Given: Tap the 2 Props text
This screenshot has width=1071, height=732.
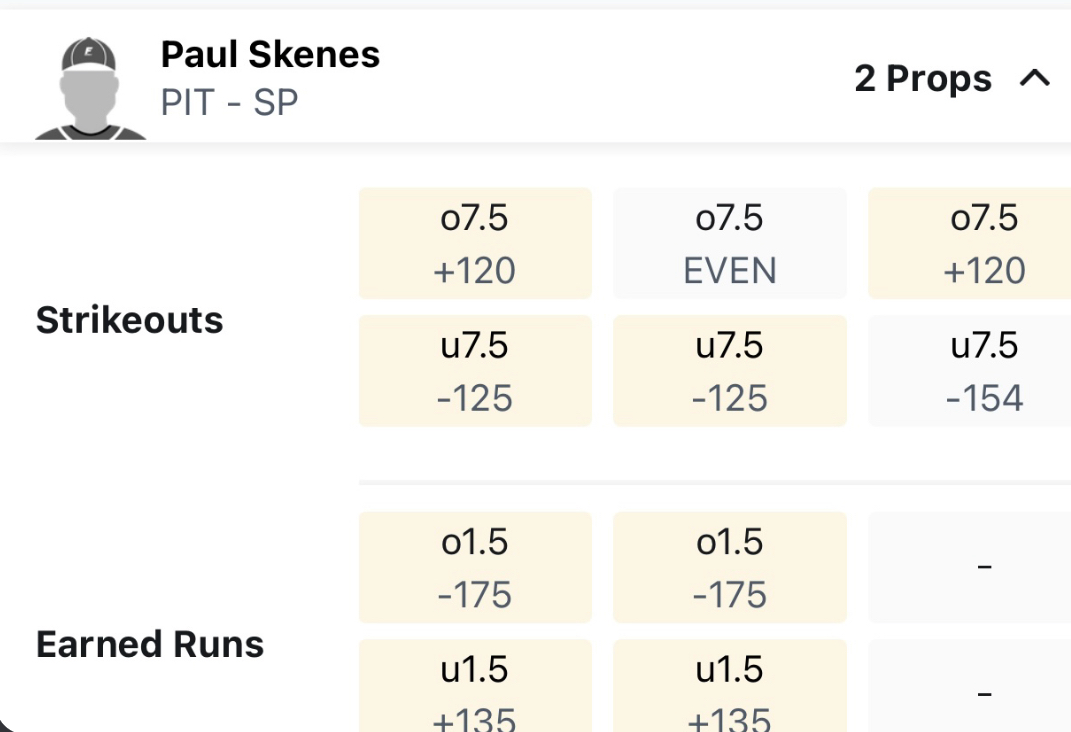Looking at the screenshot, I should pos(923,78).
